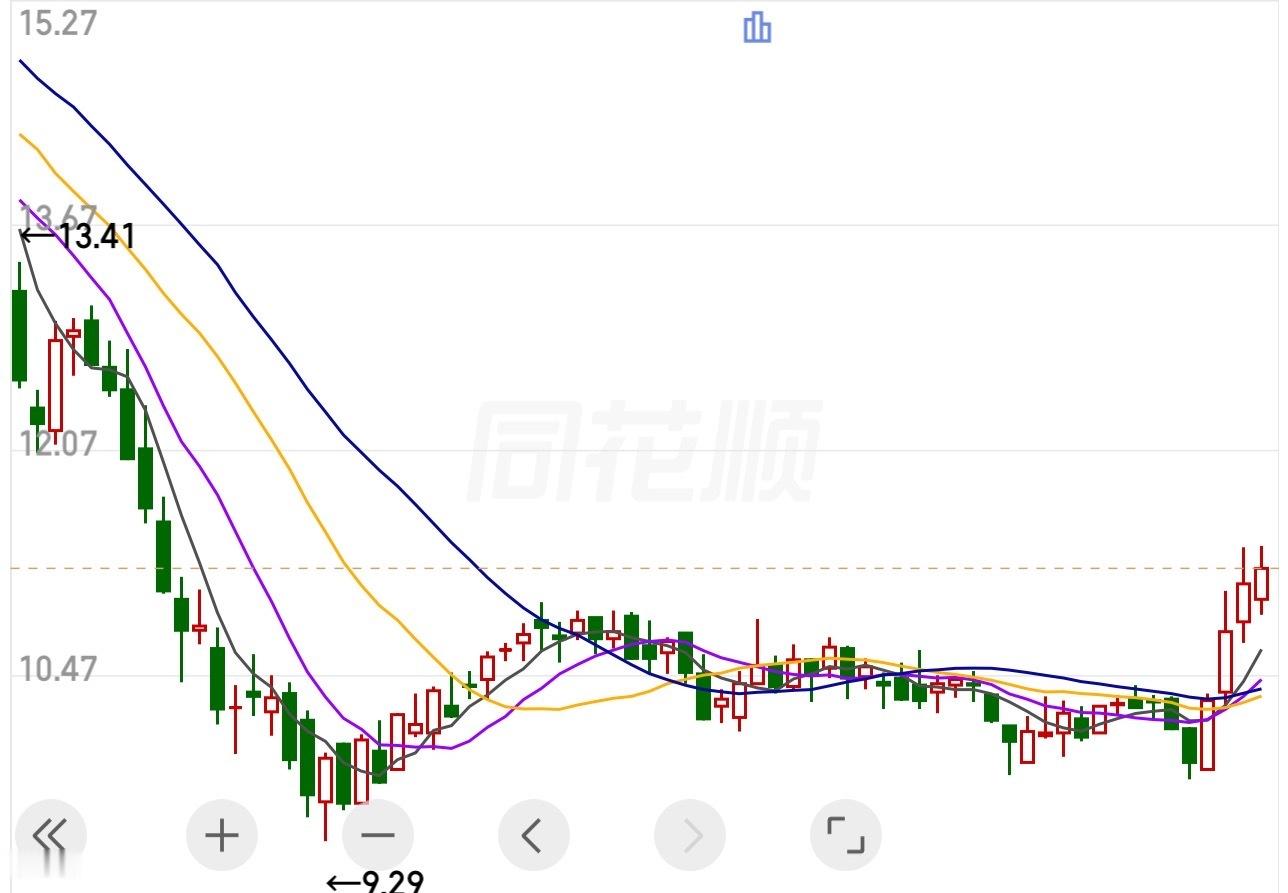Screen dimensions: 1288x893
Task: Jump to earliest data with double-left arrows
Action: [49, 834]
